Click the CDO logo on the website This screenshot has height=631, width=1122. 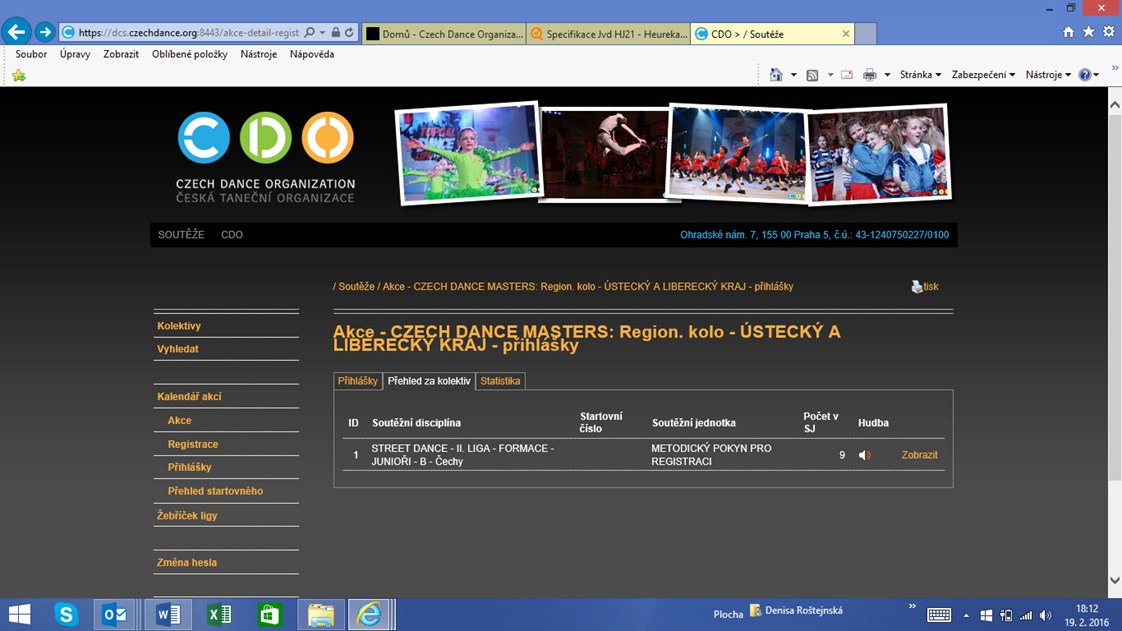click(x=265, y=157)
